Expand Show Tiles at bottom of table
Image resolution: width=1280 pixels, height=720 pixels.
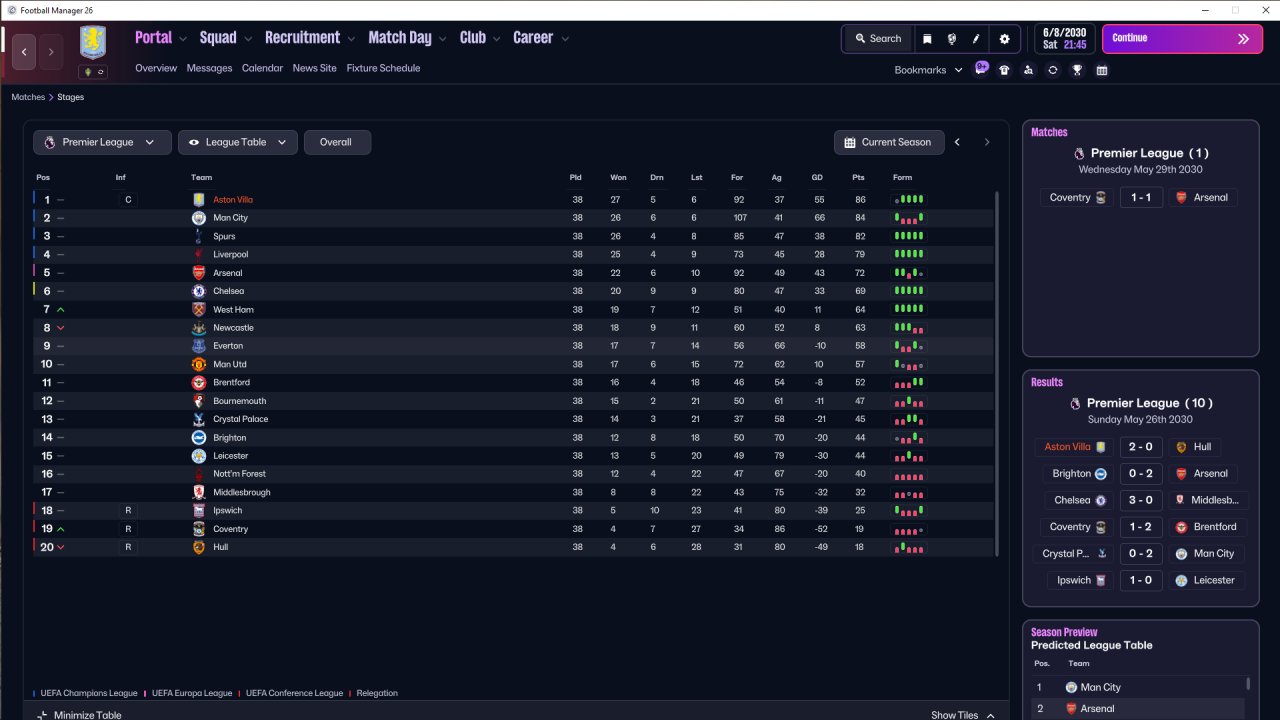(x=963, y=715)
